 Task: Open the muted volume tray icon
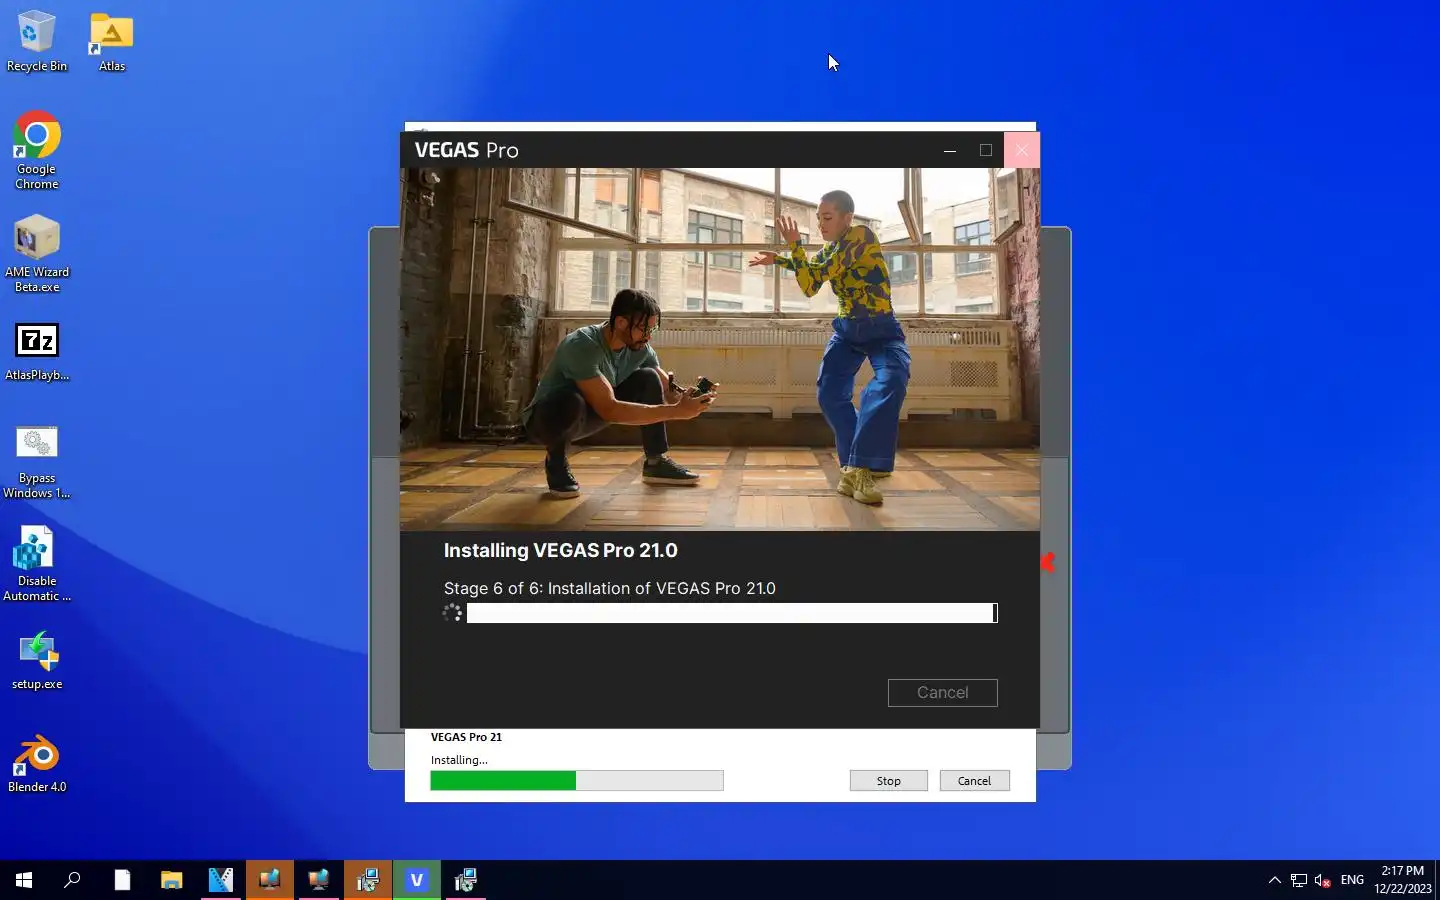pos(1322,880)
